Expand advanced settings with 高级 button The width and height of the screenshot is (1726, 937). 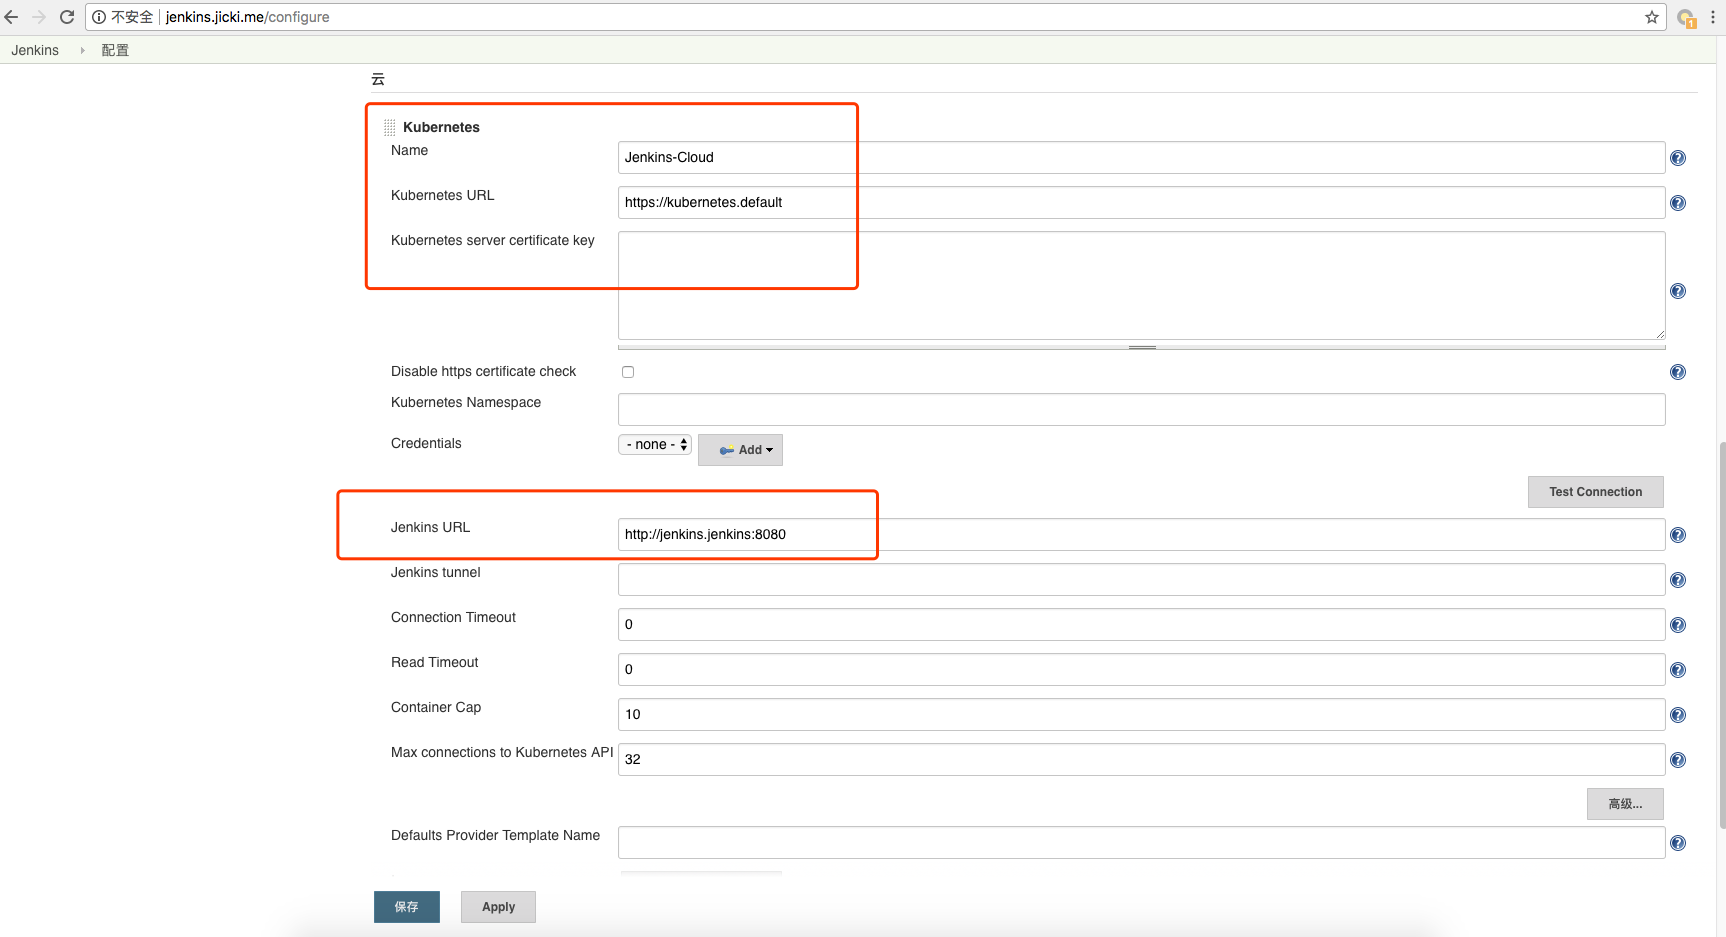pos(1624,804)
